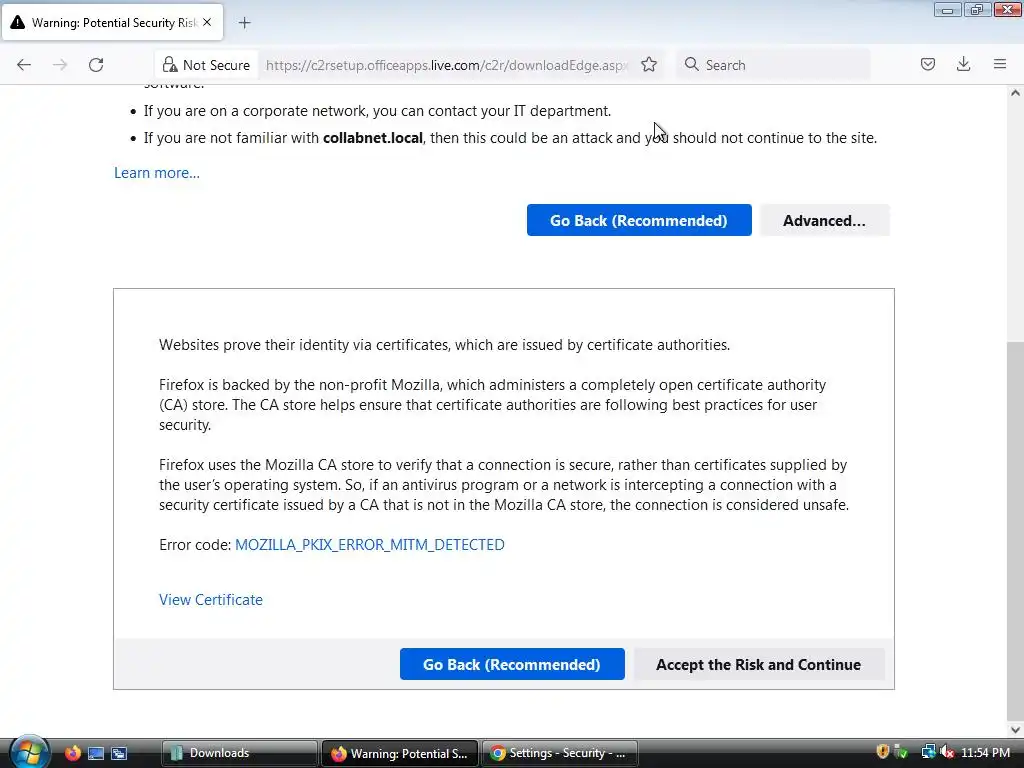
Task: Click the search magnifier icon
Action: click(692, 64)
